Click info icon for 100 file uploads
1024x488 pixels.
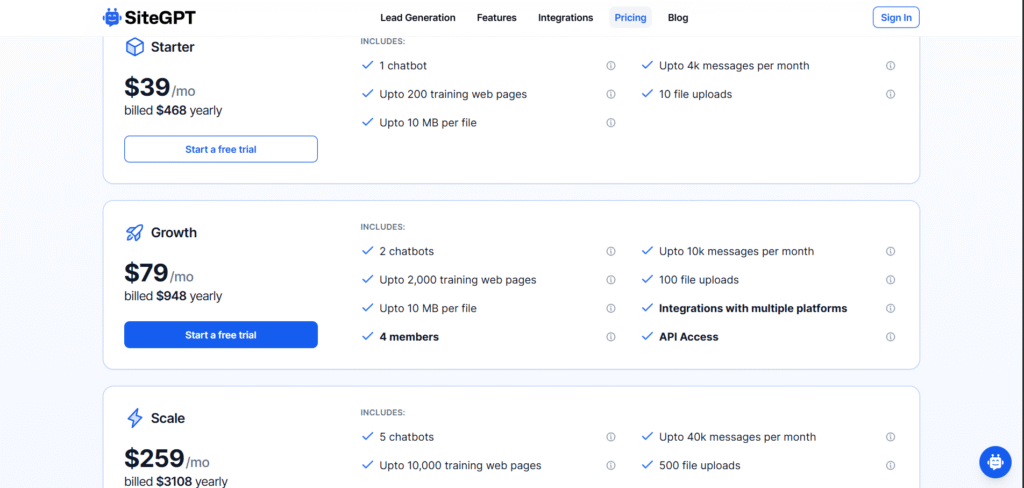[890, 280]
